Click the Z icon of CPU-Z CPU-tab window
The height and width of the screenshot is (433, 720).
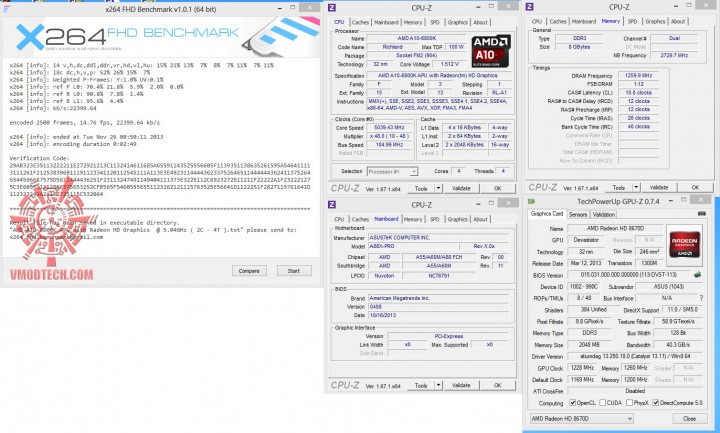coord(332,7)
